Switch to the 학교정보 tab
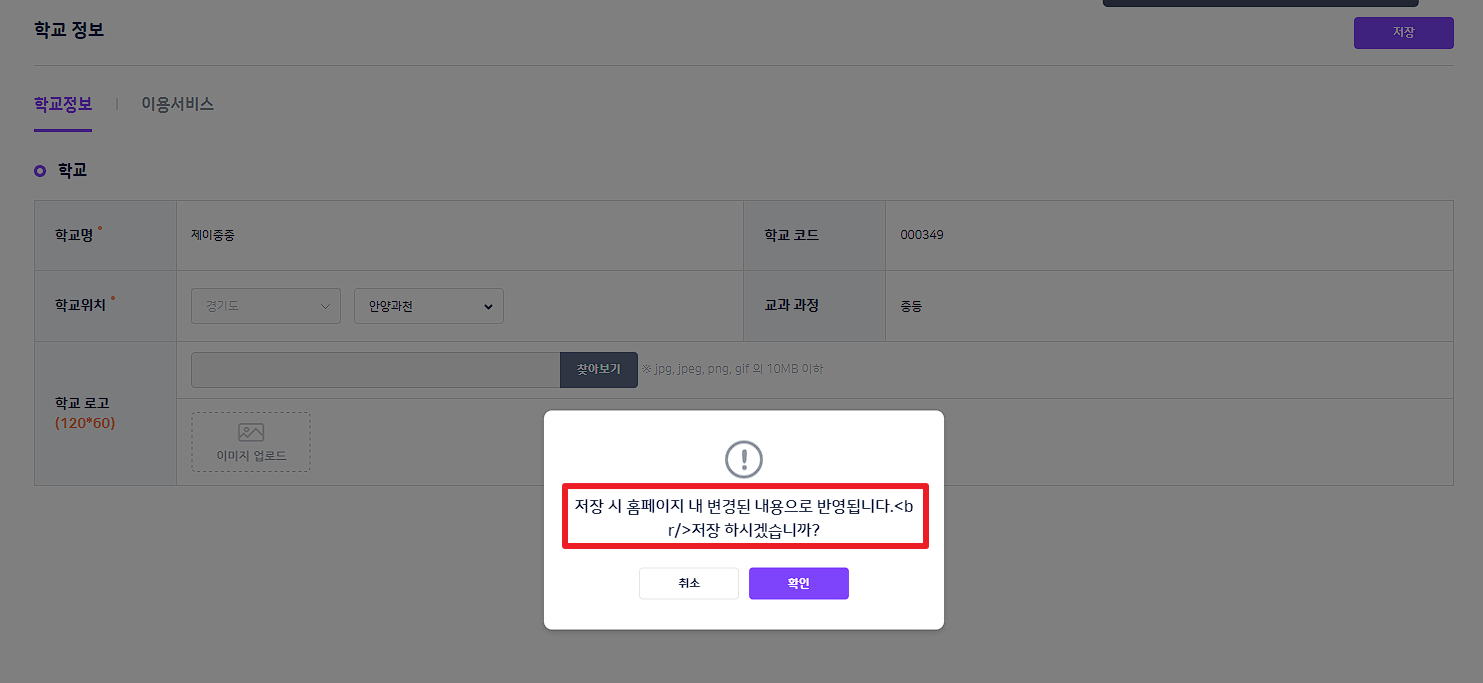Screen dimensions: 1483x683 click(x=63, y=104)
